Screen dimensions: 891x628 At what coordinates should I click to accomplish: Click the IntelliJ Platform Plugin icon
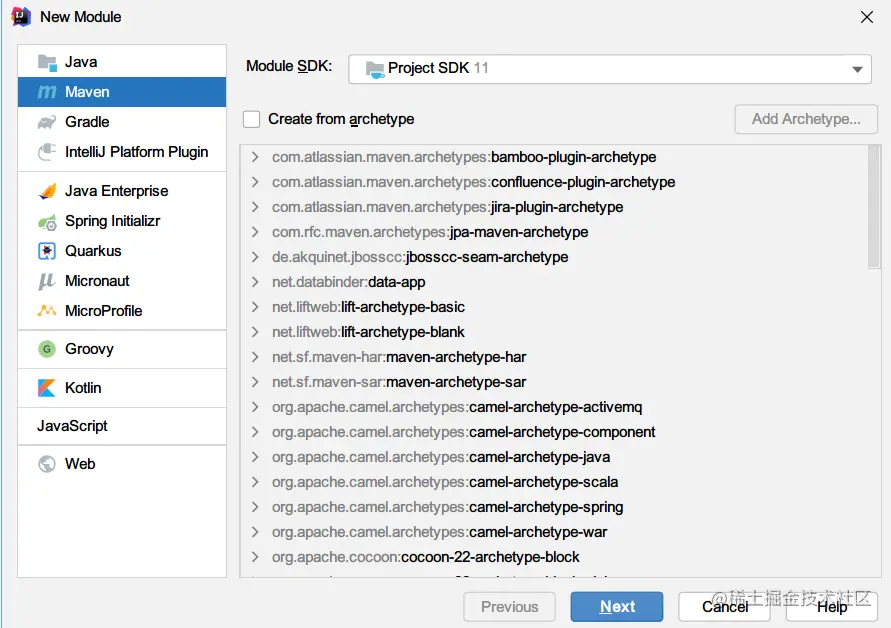point(47,152)
